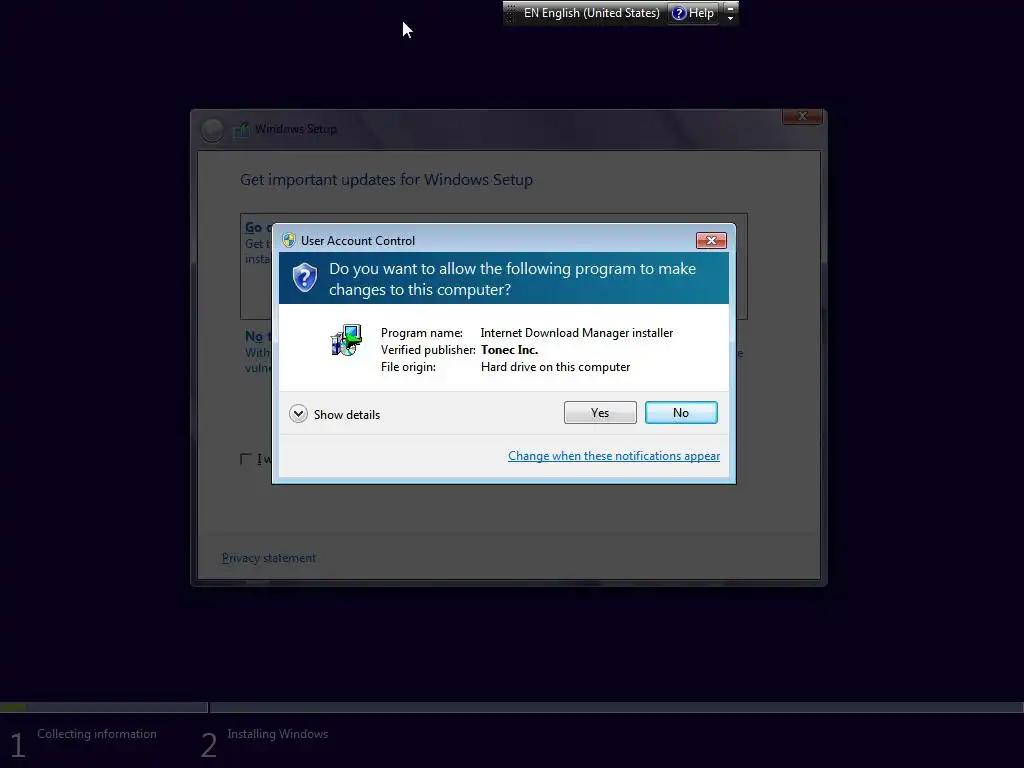Click the Internet Download Manager installer icon
1024x768 pixels.
click(x=346, y=340)
